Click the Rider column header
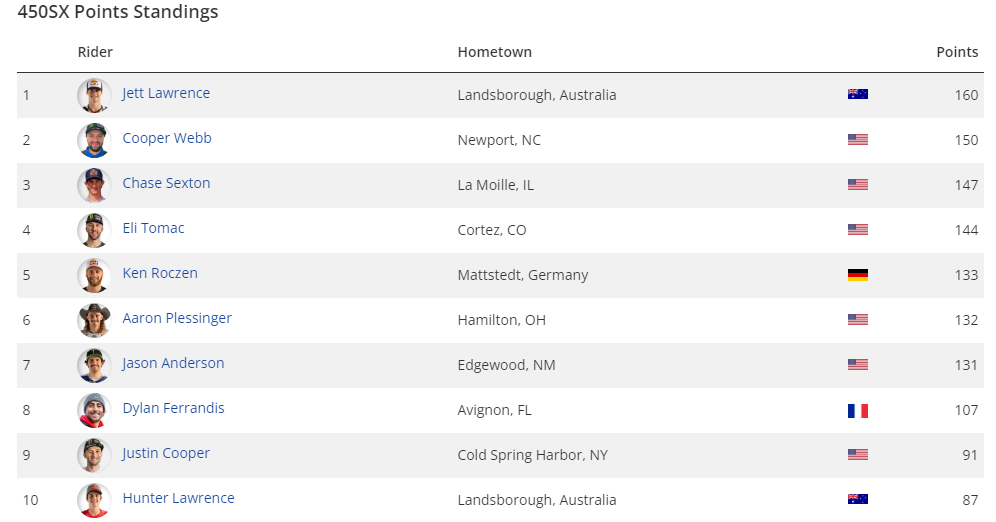 (95, 52)
